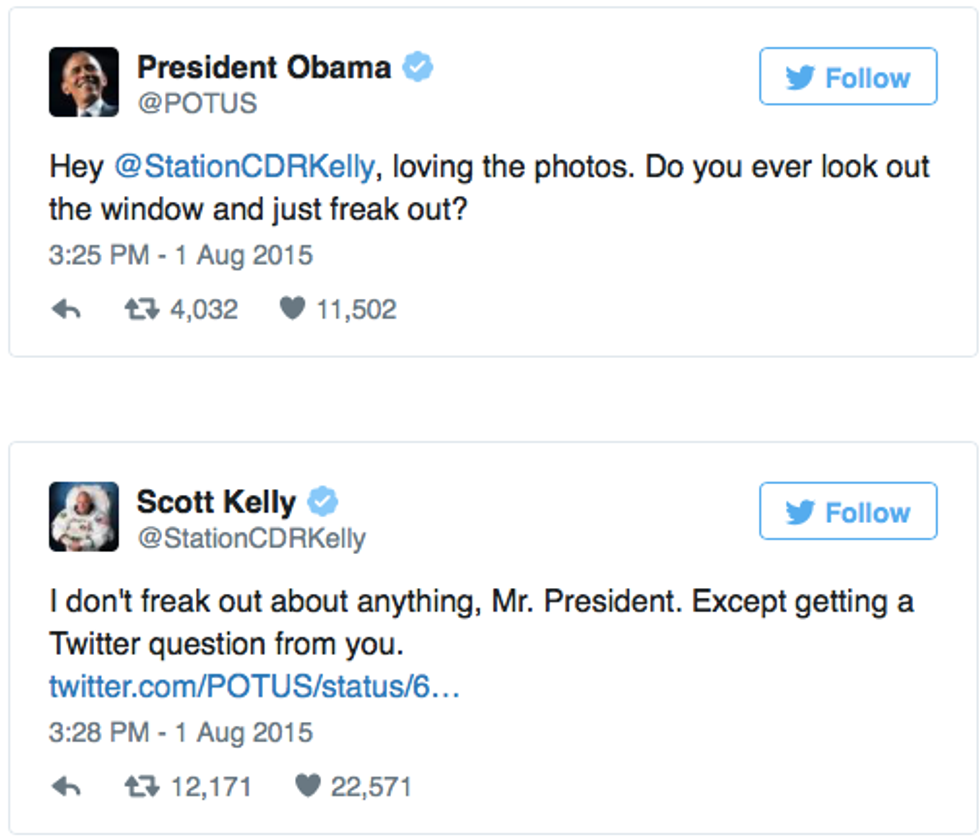Retweet President Obama's tweet
980x840 pixels.
click(140, 310)
